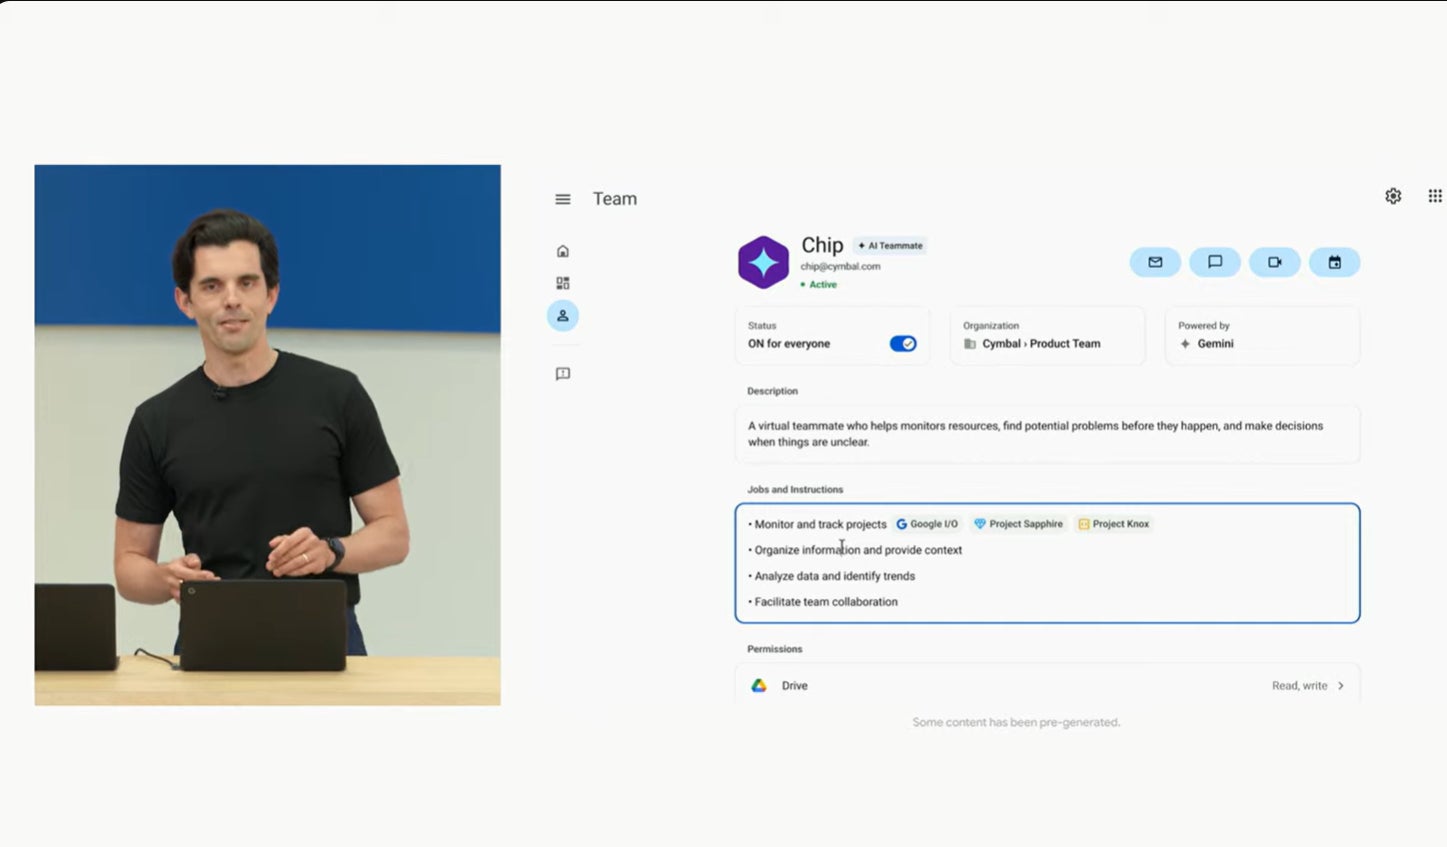Select the Project Sapphire tag
Screen dimensions: 1447x847
click(1018, 523)
